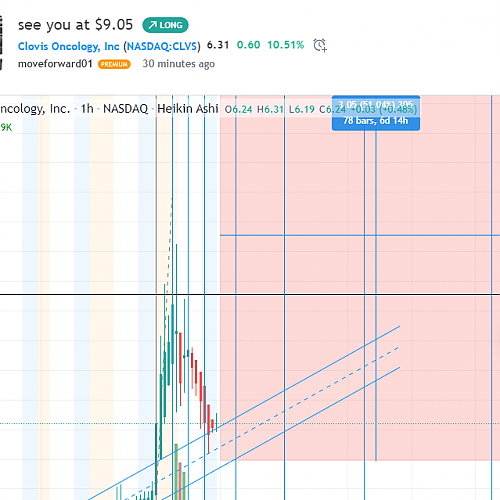Open the NASDAQ:CLVS ticker link
The width and height of the screenshot is (500, 500).
163,46
